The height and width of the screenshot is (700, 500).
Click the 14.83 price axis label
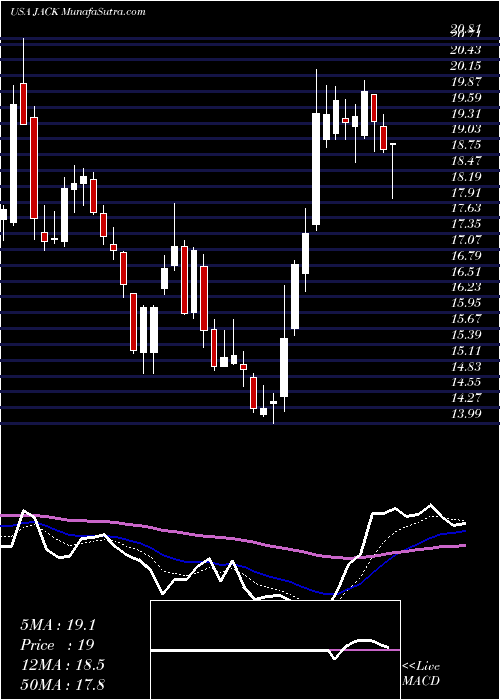(465, 367)
